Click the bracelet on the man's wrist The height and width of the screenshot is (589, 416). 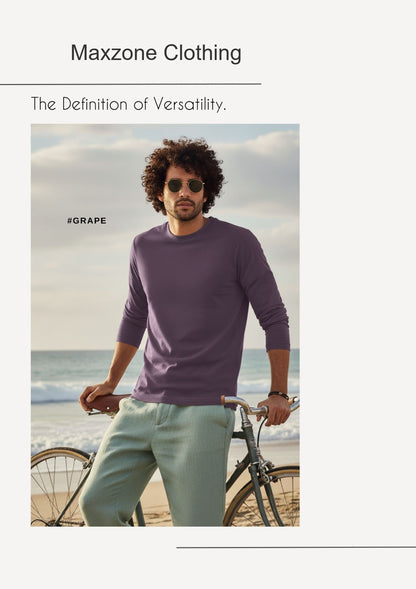click(278, 395)
